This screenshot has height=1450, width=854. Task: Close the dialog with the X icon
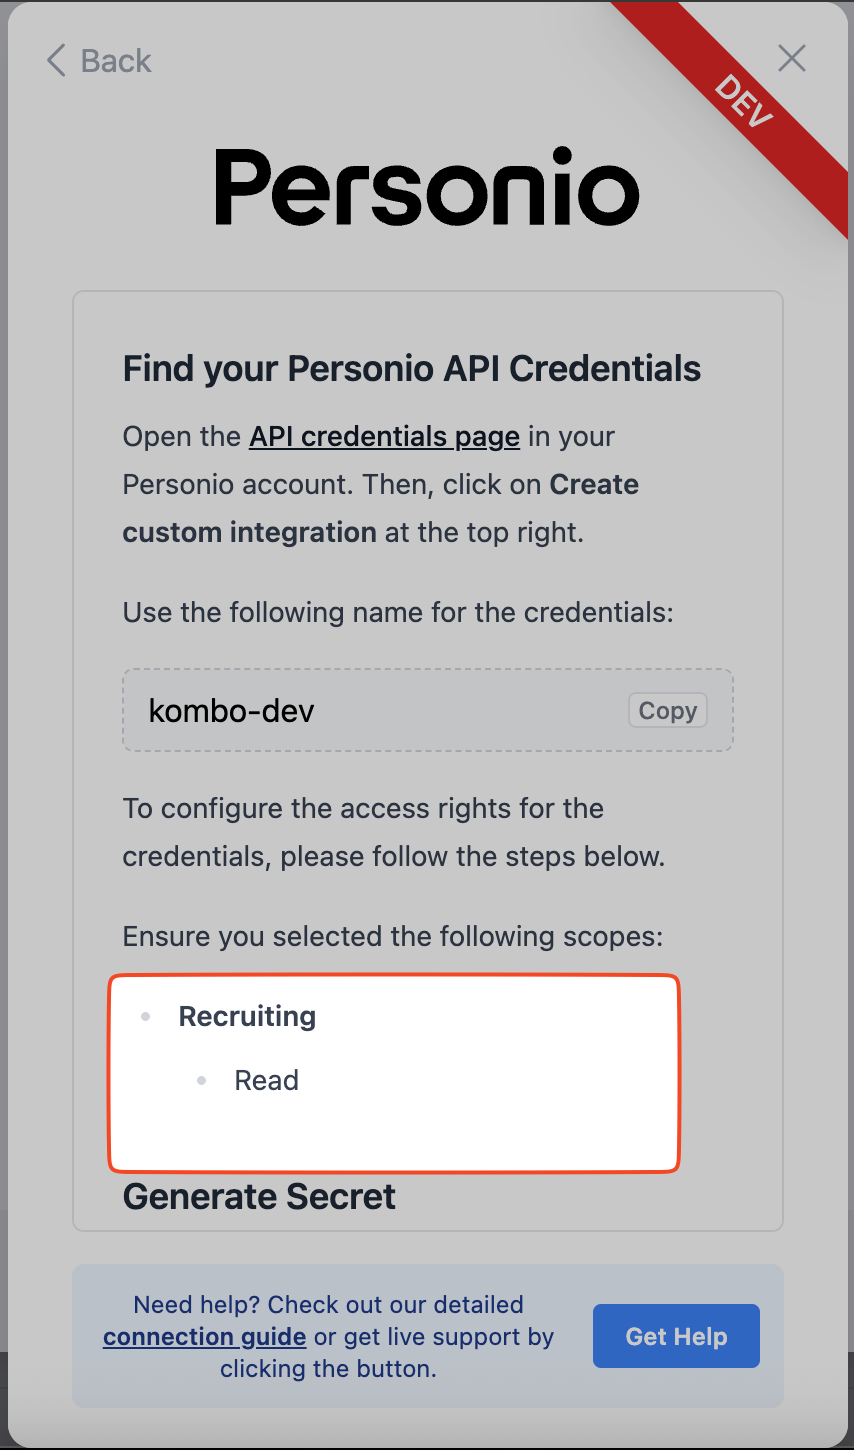[792, 59]
